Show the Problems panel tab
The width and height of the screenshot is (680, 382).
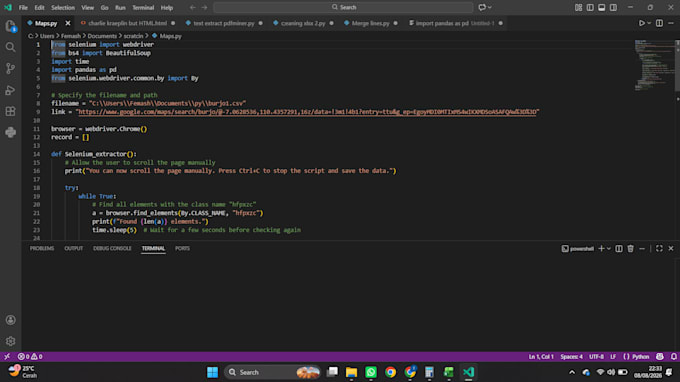(42, 248)
